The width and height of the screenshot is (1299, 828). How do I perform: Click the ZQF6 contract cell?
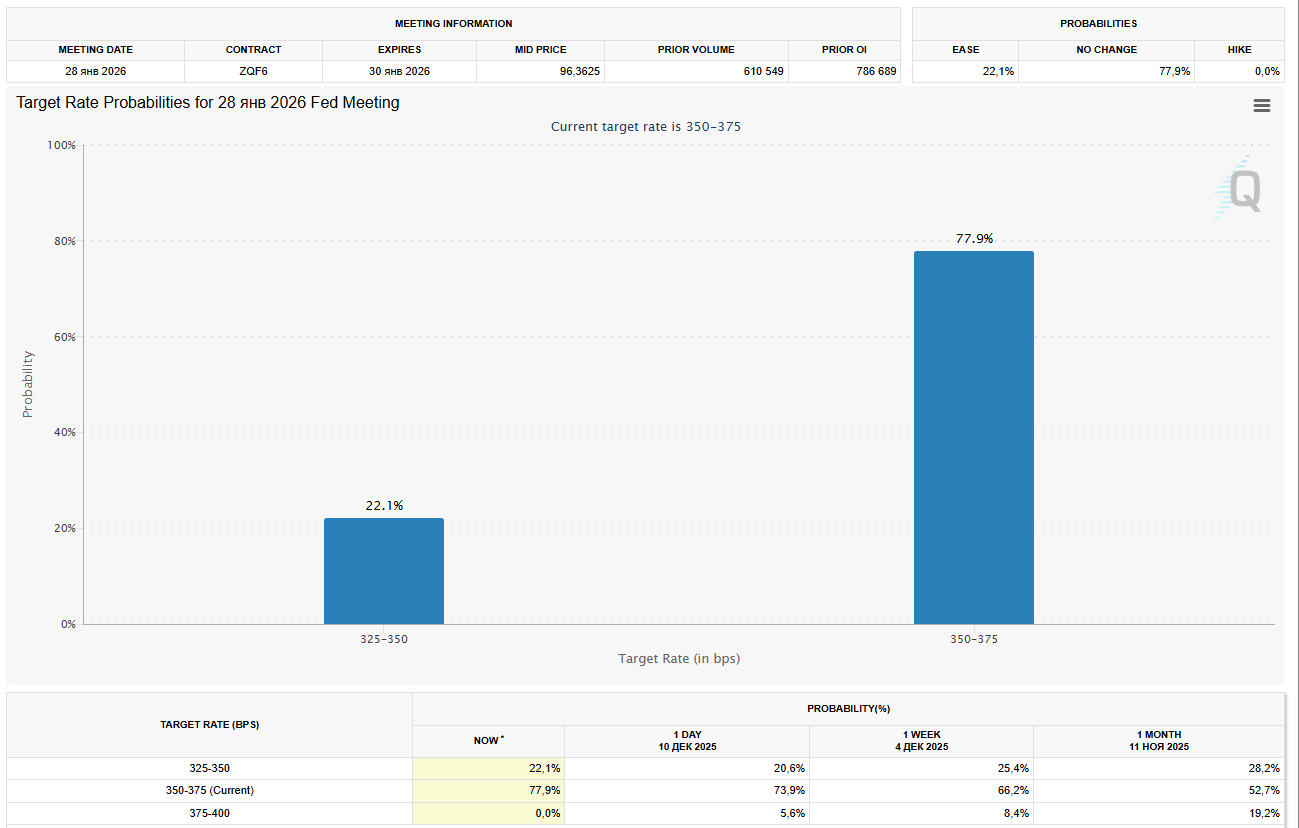pos(253,71)
